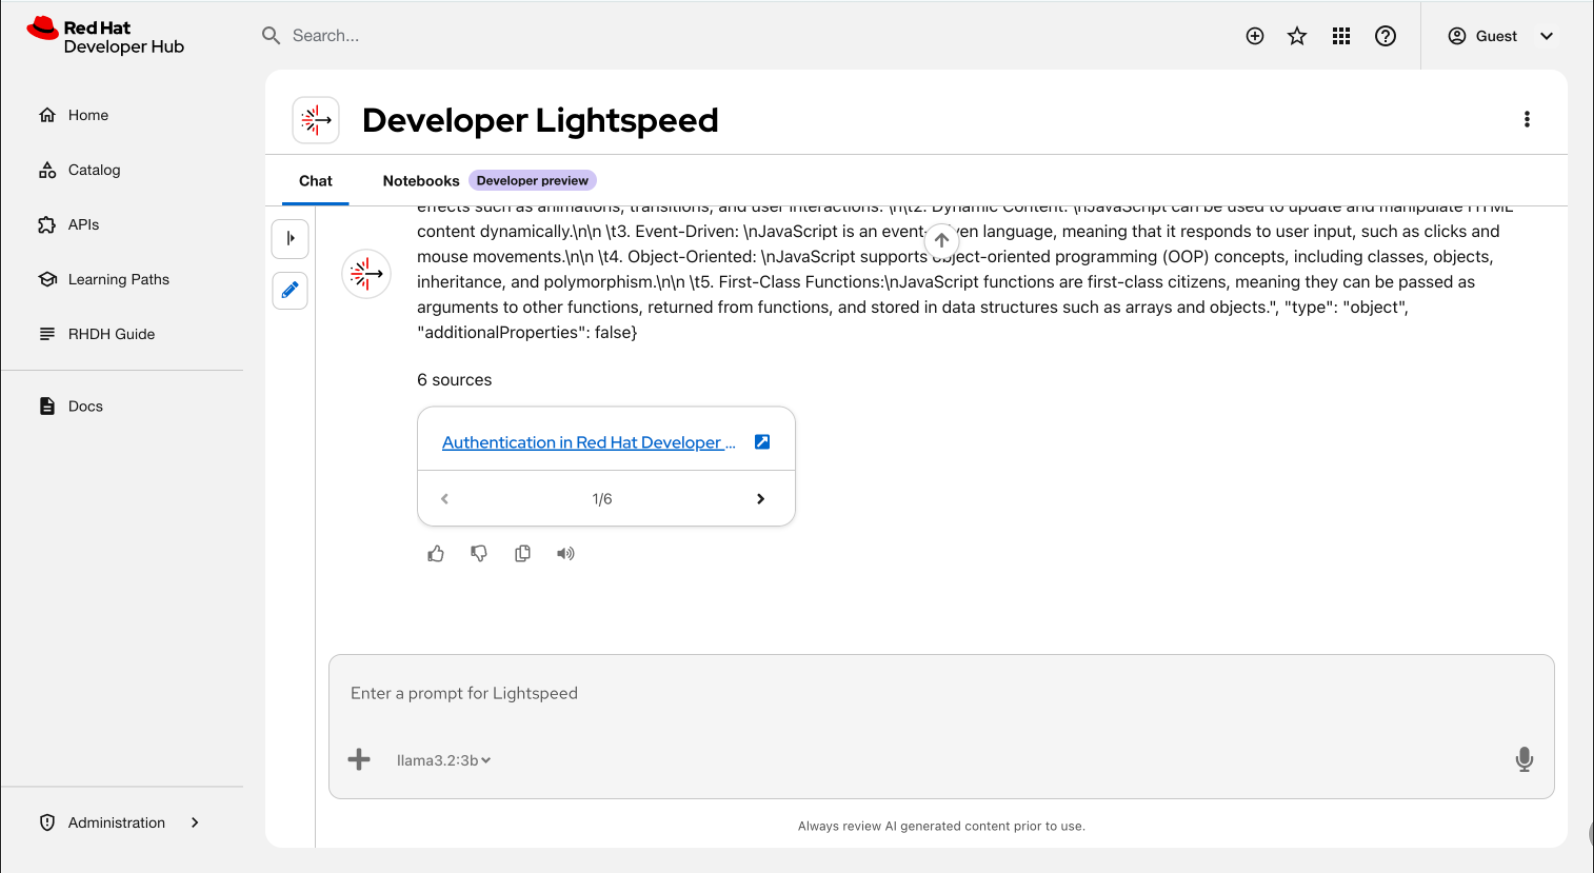This screenshot has height=873, width=1594.
Task: Expand the chat history drawer toggle
Action: tap(290, 239)
